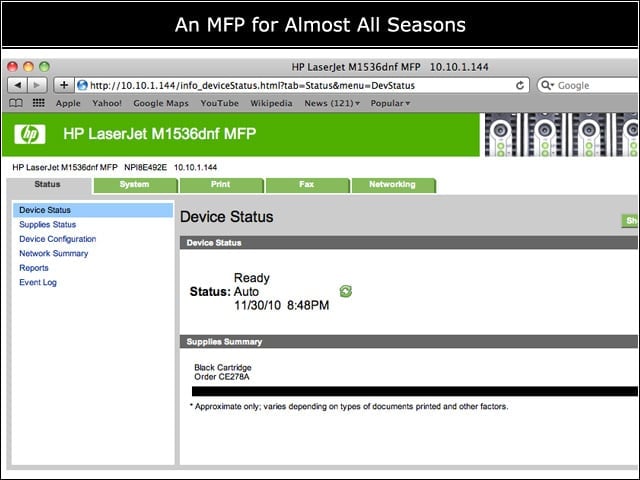Click the 'HP LaserJet M1536dnf MFP' banner title
Image resolution: width=640 pixels, height=480 pixels.
point(160,133)
